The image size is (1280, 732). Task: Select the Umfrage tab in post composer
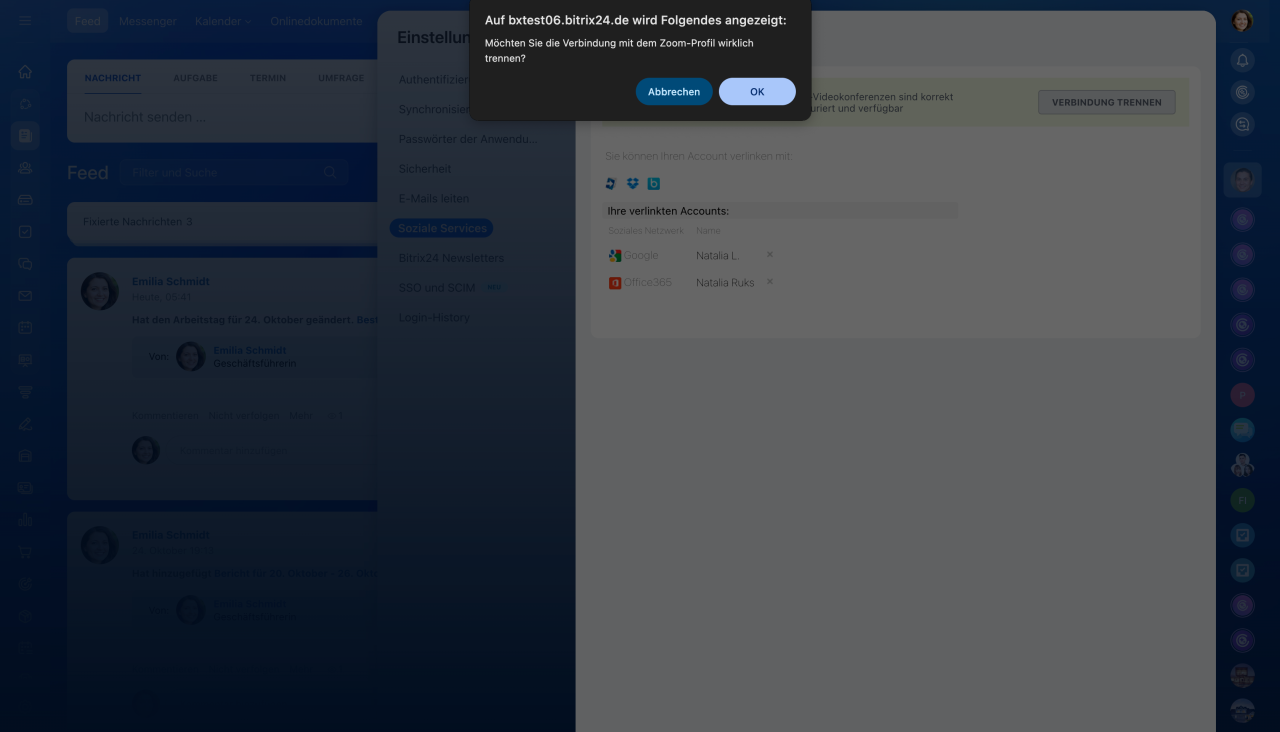341,78
